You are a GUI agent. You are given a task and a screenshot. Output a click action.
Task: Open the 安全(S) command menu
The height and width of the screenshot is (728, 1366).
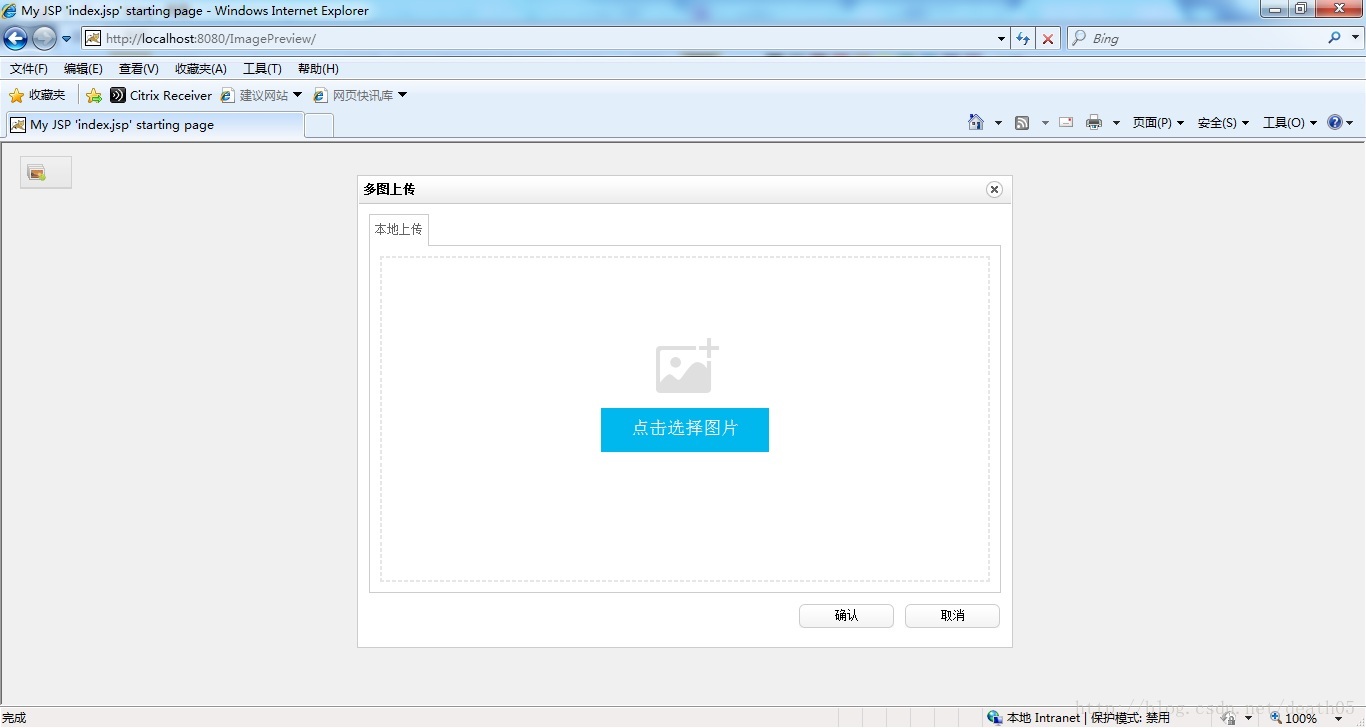click(1223, 123)
